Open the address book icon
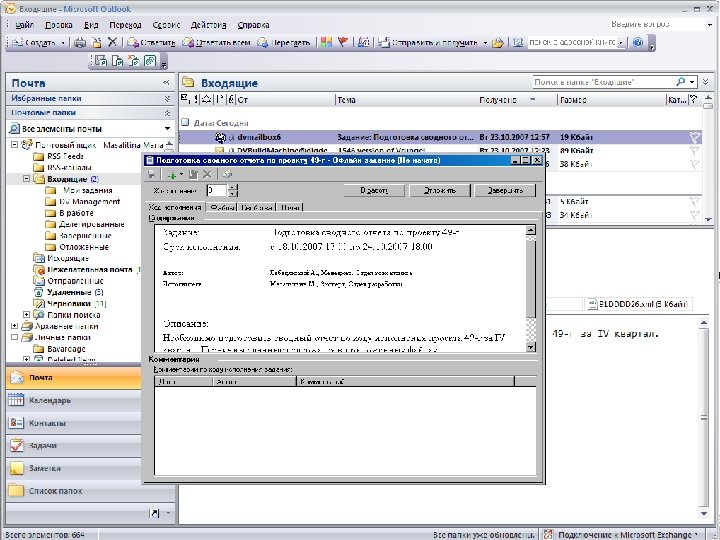The height and width of the screenshot is (540, 720). pos(518,43)
